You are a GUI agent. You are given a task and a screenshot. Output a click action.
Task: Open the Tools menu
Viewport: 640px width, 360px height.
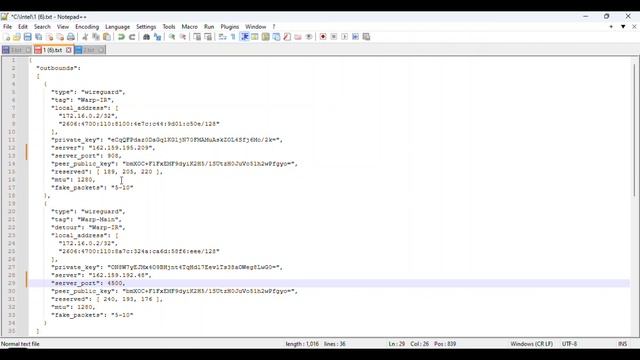pos(169,27)
